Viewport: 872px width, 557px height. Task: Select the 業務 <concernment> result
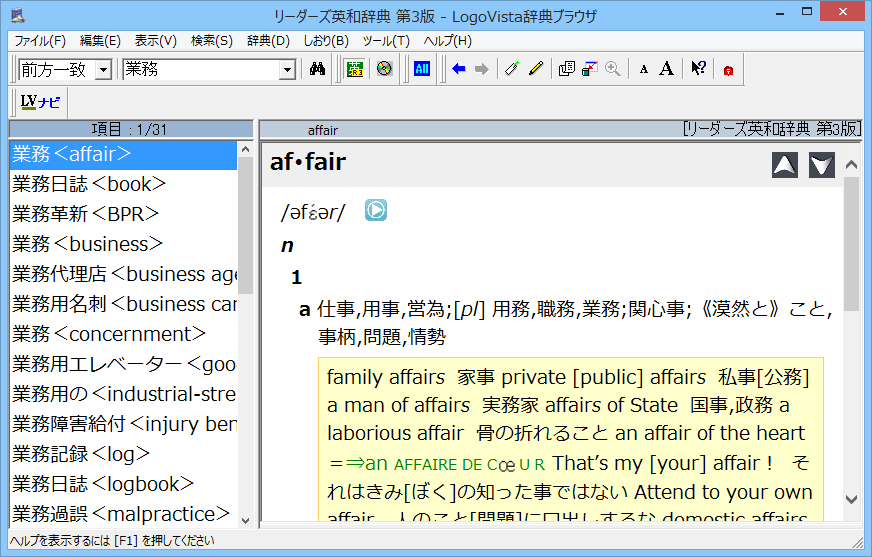123,334
